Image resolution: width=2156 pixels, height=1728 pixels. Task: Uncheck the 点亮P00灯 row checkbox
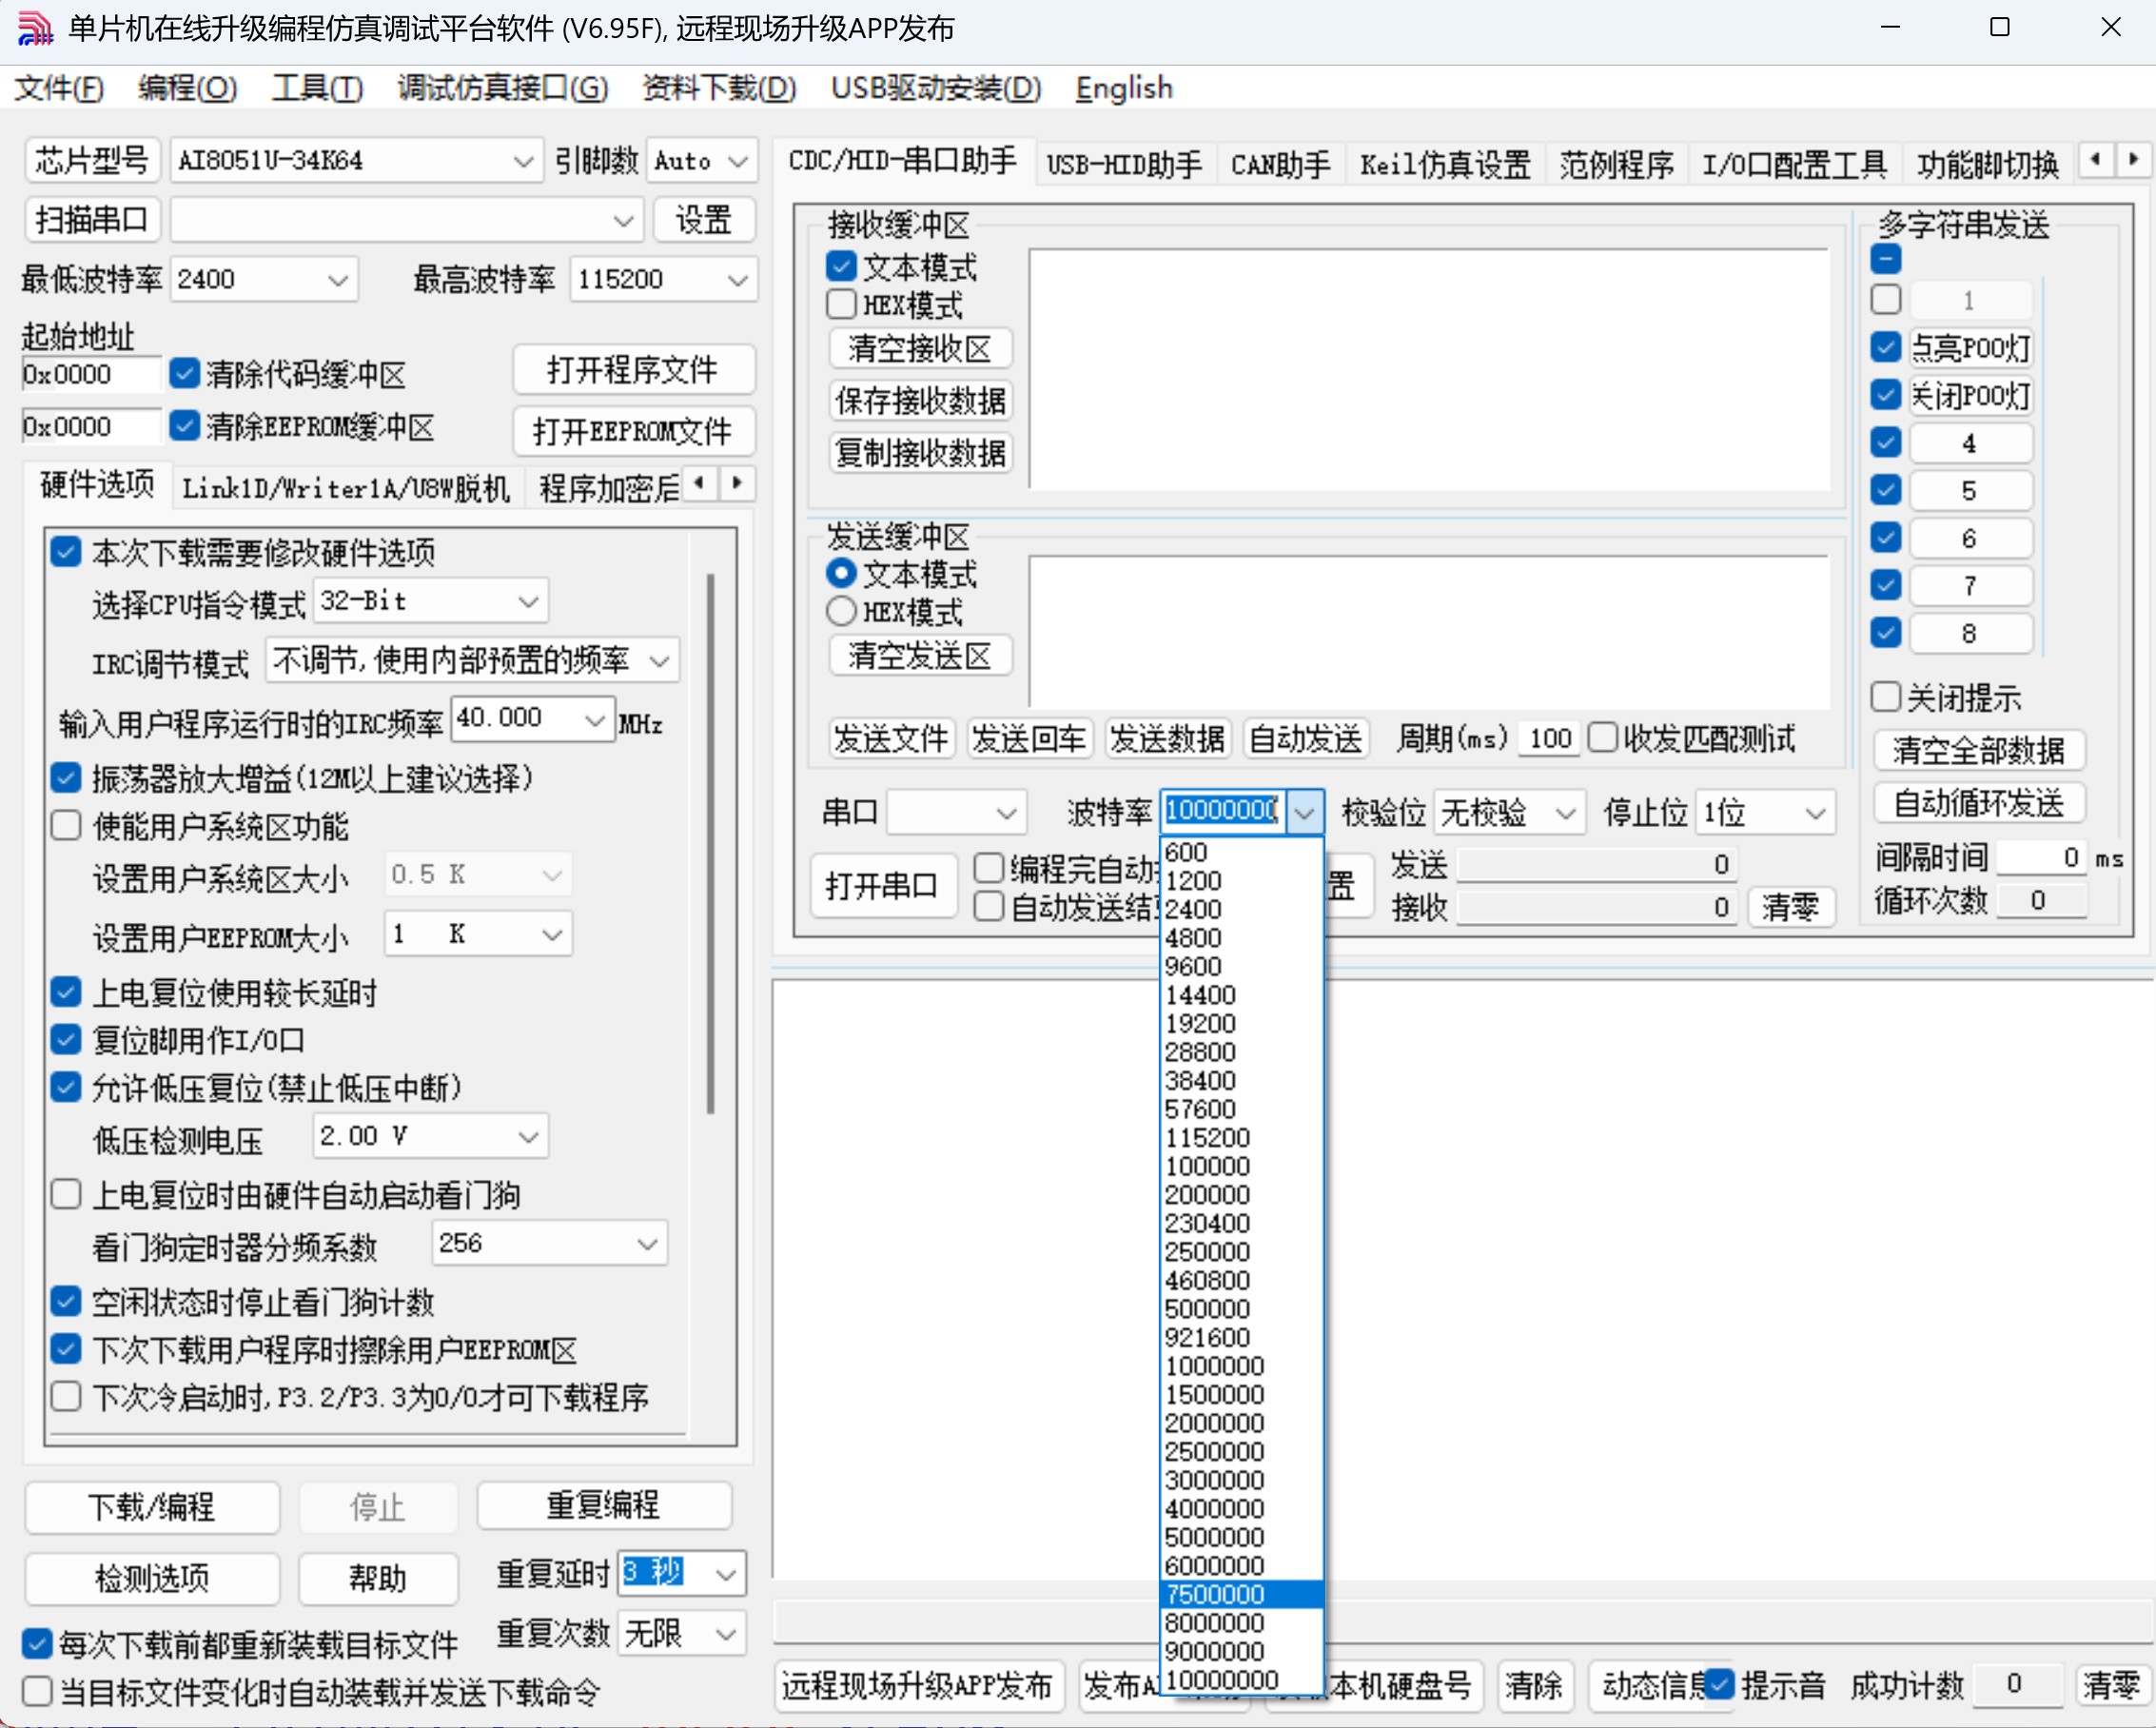[x=1885, y=347]
